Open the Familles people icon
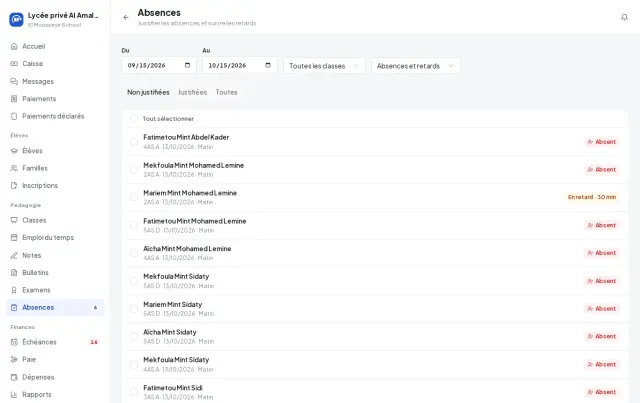 tap(14, 168)
